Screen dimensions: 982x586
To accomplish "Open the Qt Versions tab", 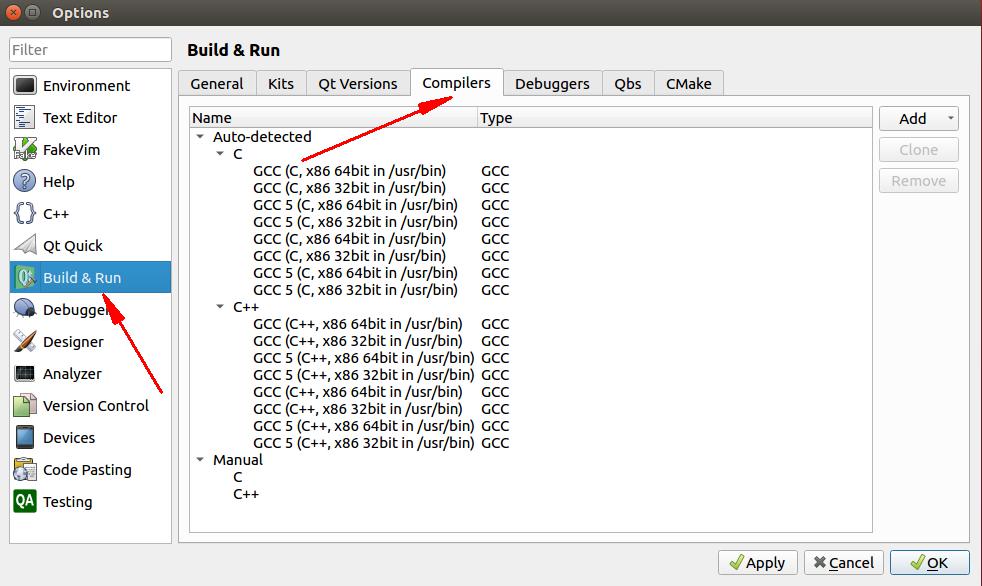I will (x=358, y=83).
